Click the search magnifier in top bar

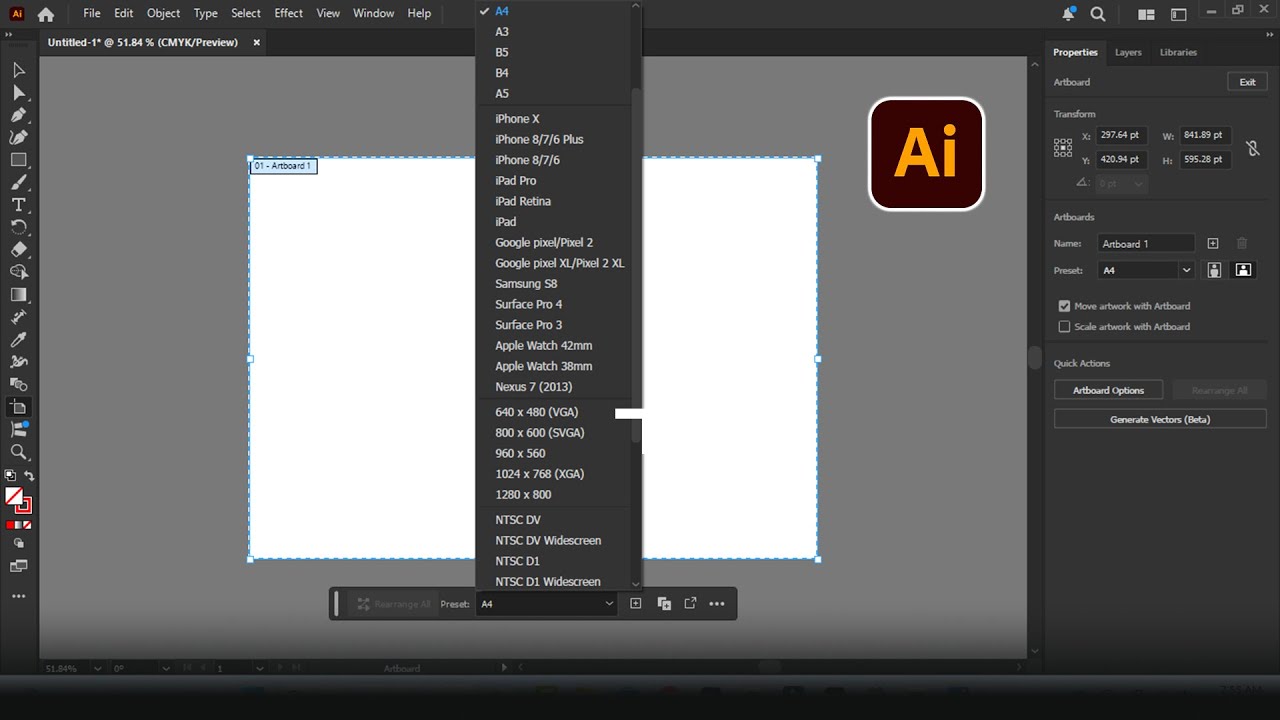(1097, 14)
